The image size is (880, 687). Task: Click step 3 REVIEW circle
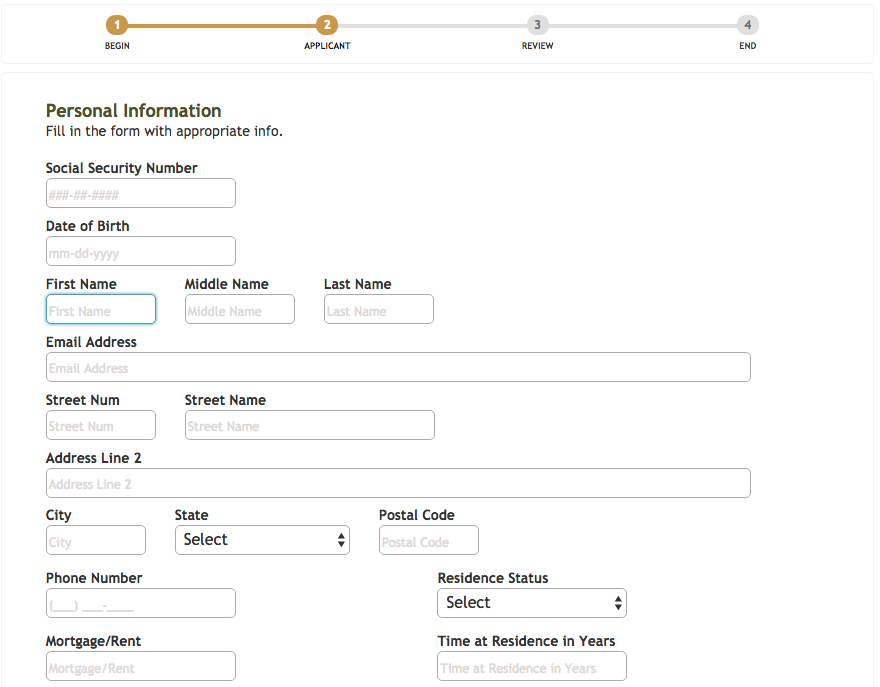click(537, 25)
